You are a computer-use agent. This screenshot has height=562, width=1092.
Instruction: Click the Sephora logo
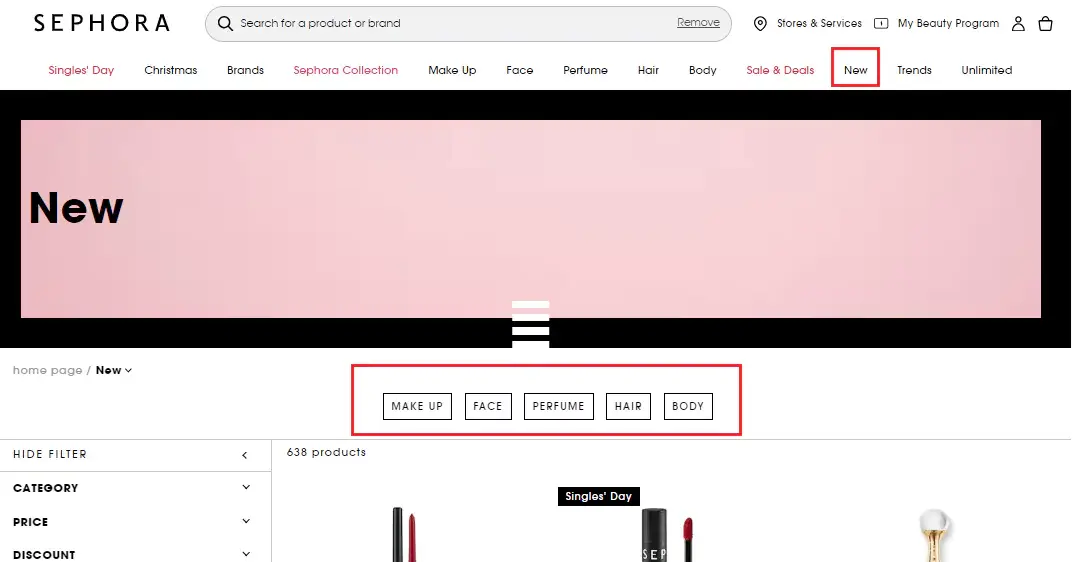(101, 23)
